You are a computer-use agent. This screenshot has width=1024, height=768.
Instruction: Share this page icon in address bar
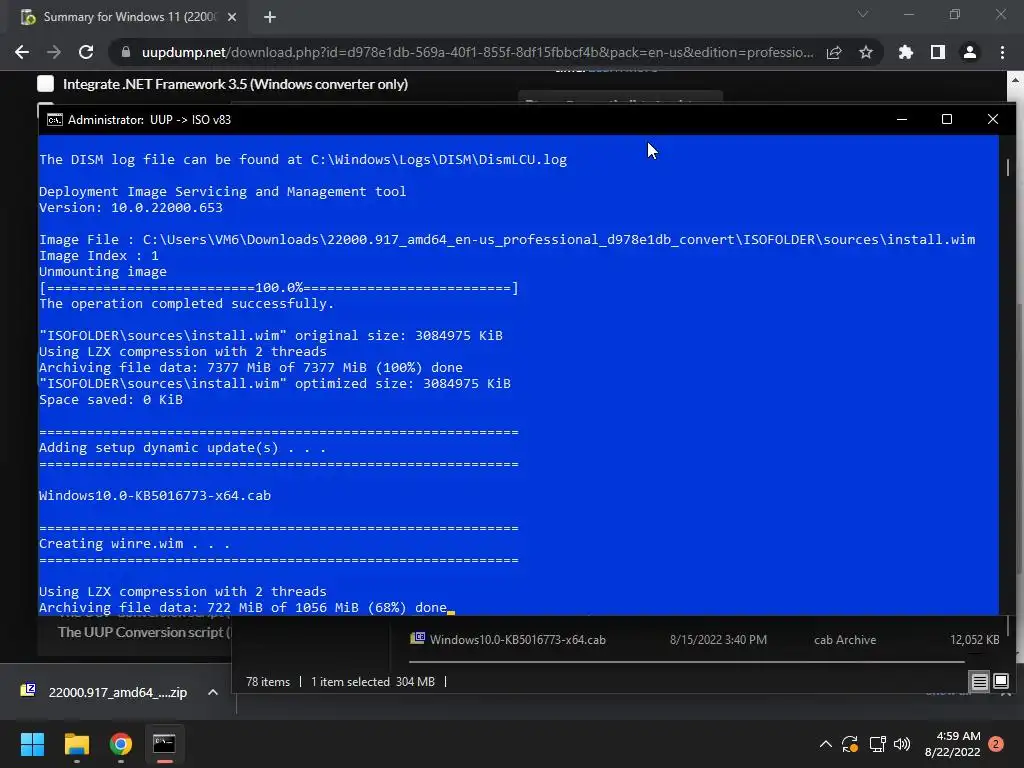(x=834, y=52)
